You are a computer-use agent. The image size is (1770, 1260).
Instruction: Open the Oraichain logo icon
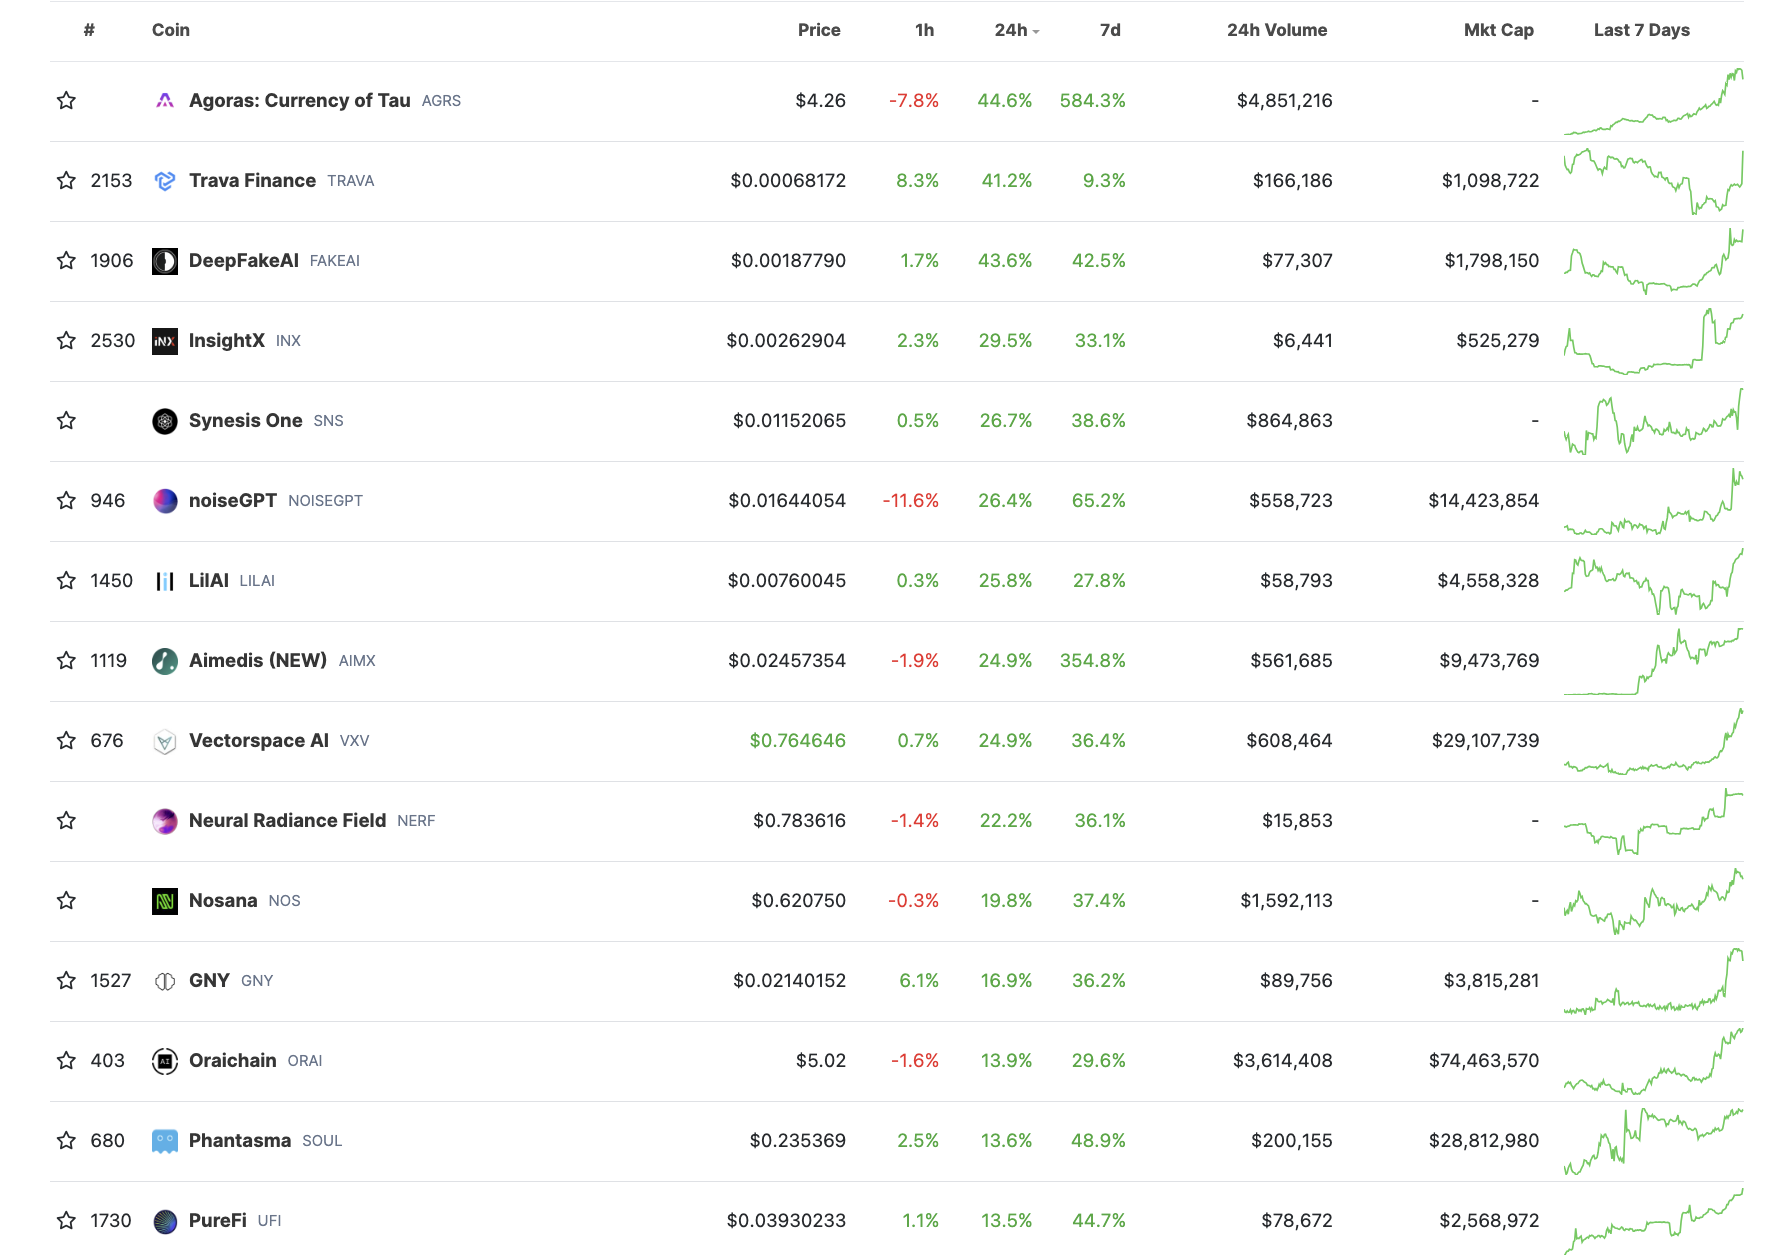165,1061
